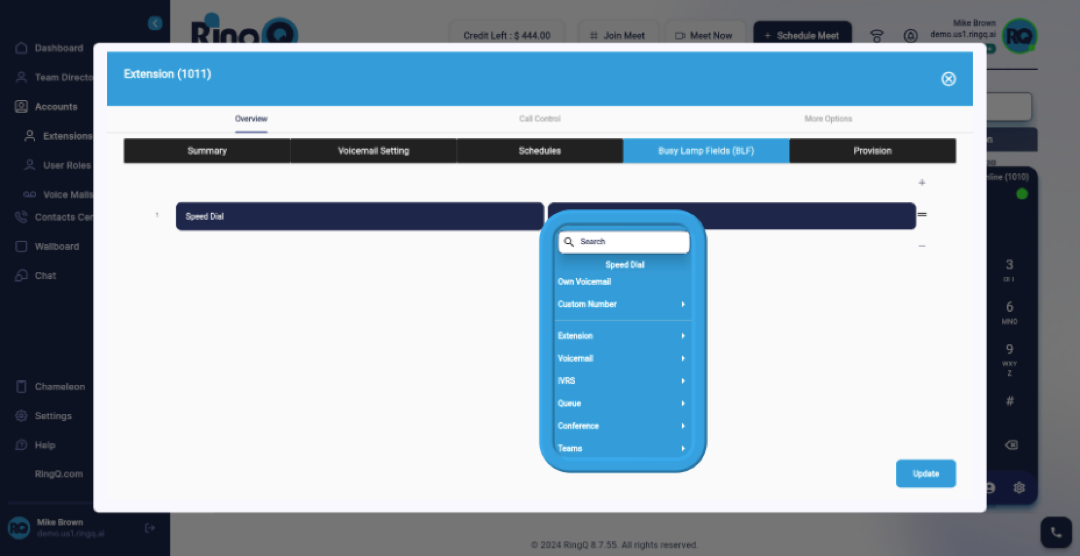Click the logout icon beside Mike Brown
This screenshot has width=1080, height=556.
pyautogui.click(x=150, y=528)
